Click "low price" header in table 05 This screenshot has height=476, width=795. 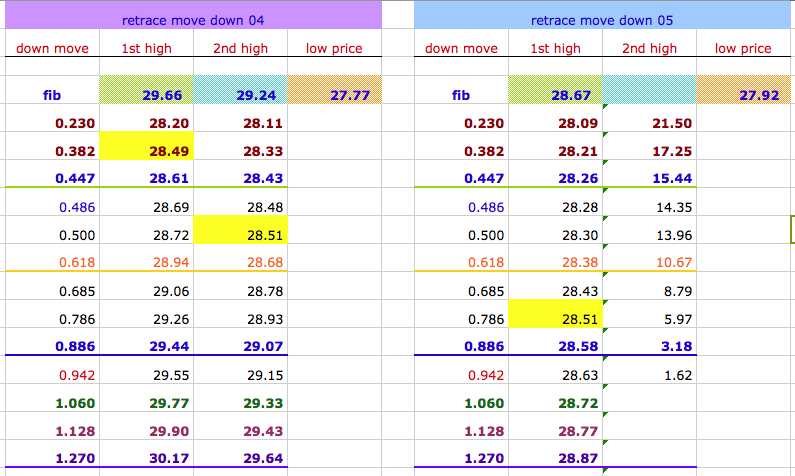pyautogui.click(x=743, y=48)
